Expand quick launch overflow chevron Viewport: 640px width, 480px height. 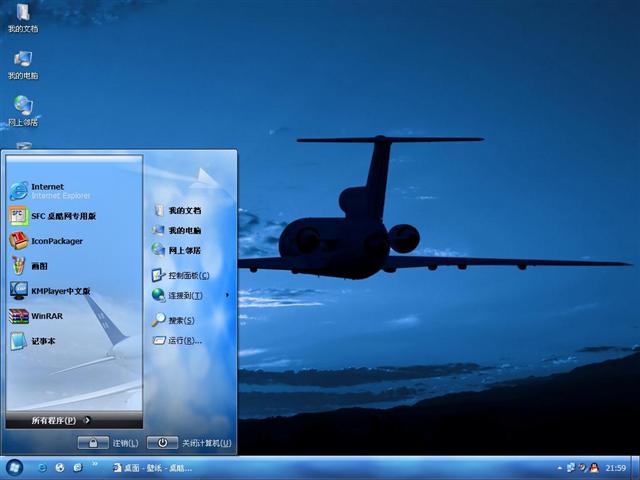point(95,464)
